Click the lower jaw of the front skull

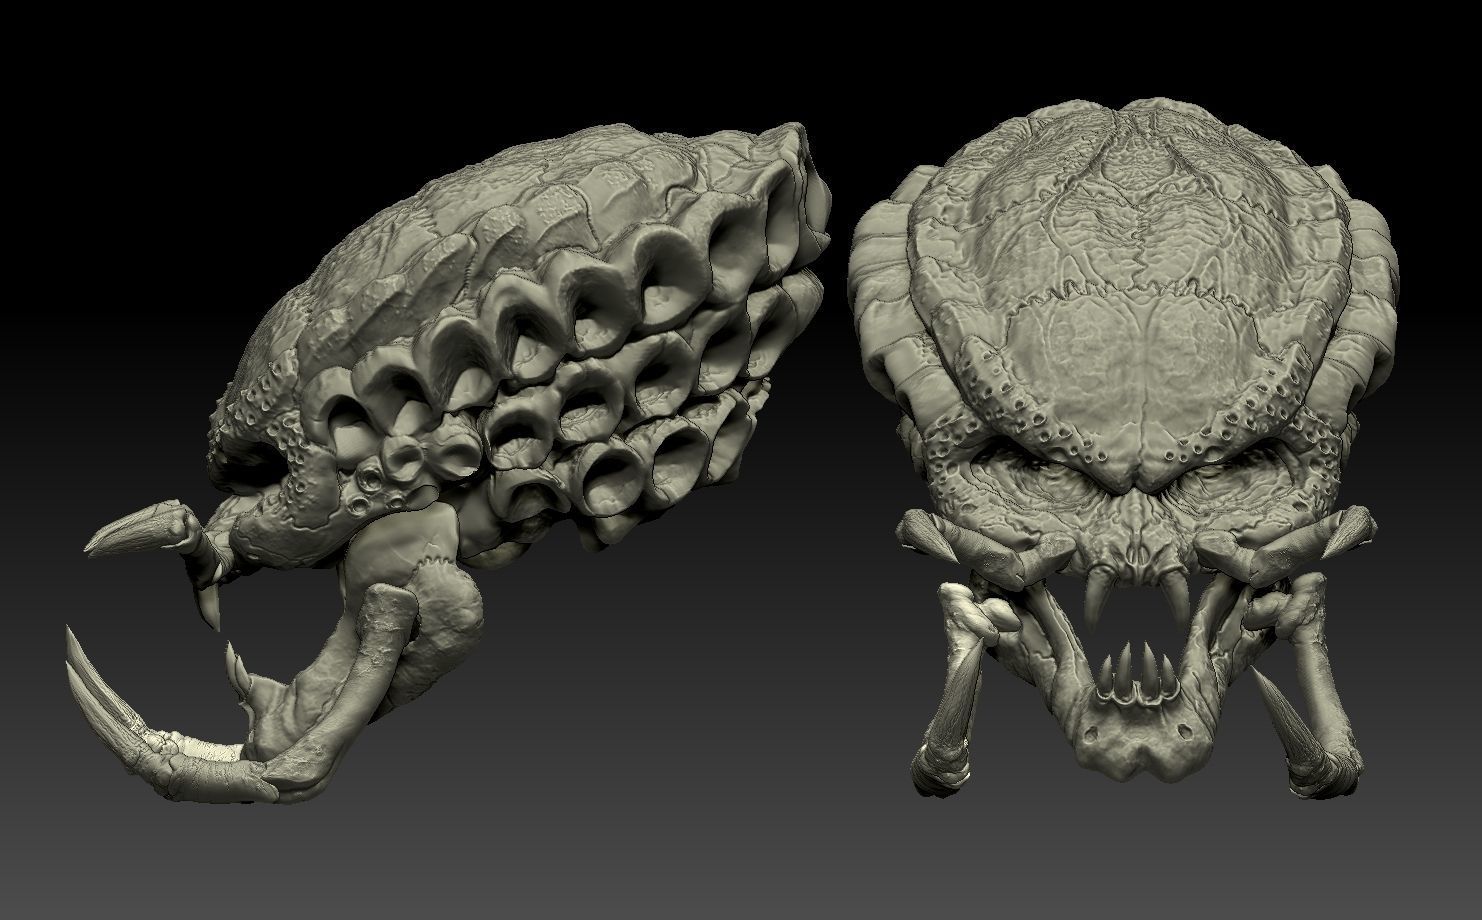click(x=1140, y=740)
